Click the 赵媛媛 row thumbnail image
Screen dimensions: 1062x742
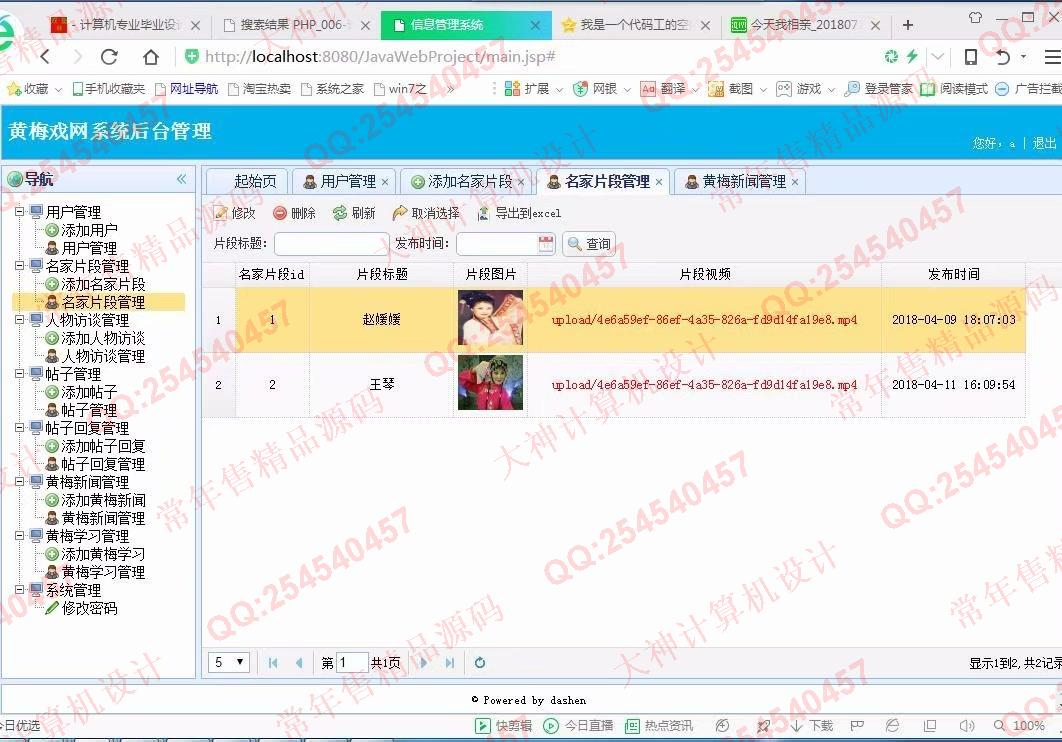pos(490,319)
